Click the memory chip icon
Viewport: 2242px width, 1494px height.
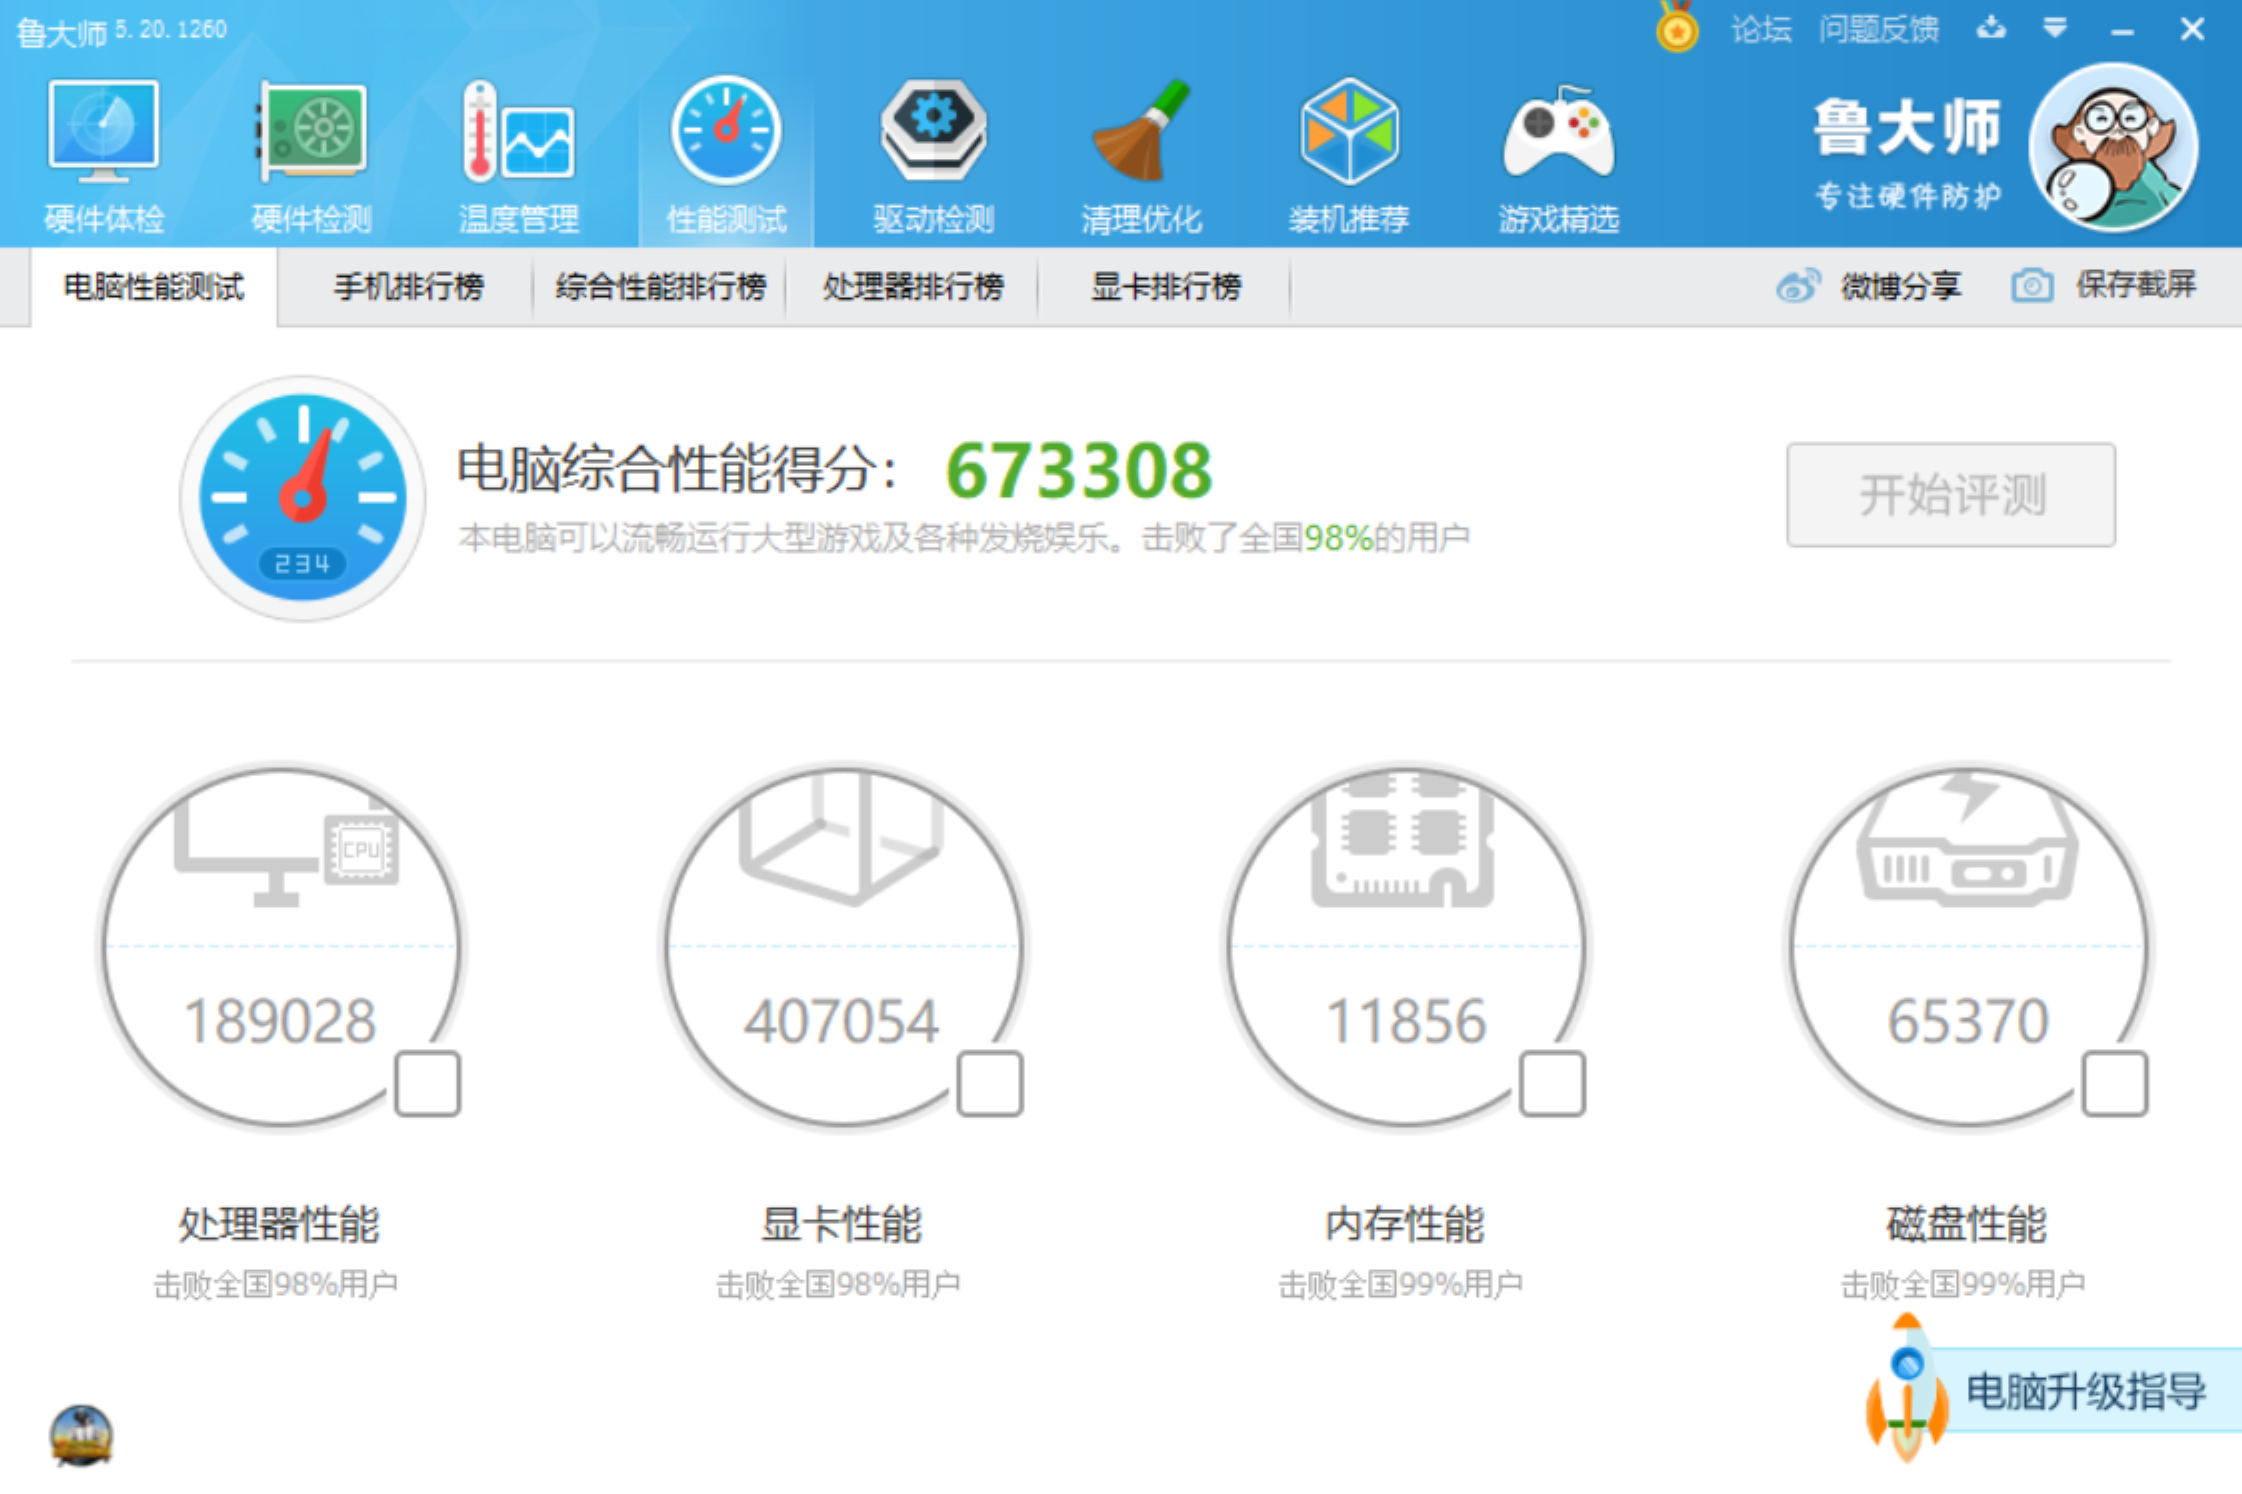(1403, 840)
